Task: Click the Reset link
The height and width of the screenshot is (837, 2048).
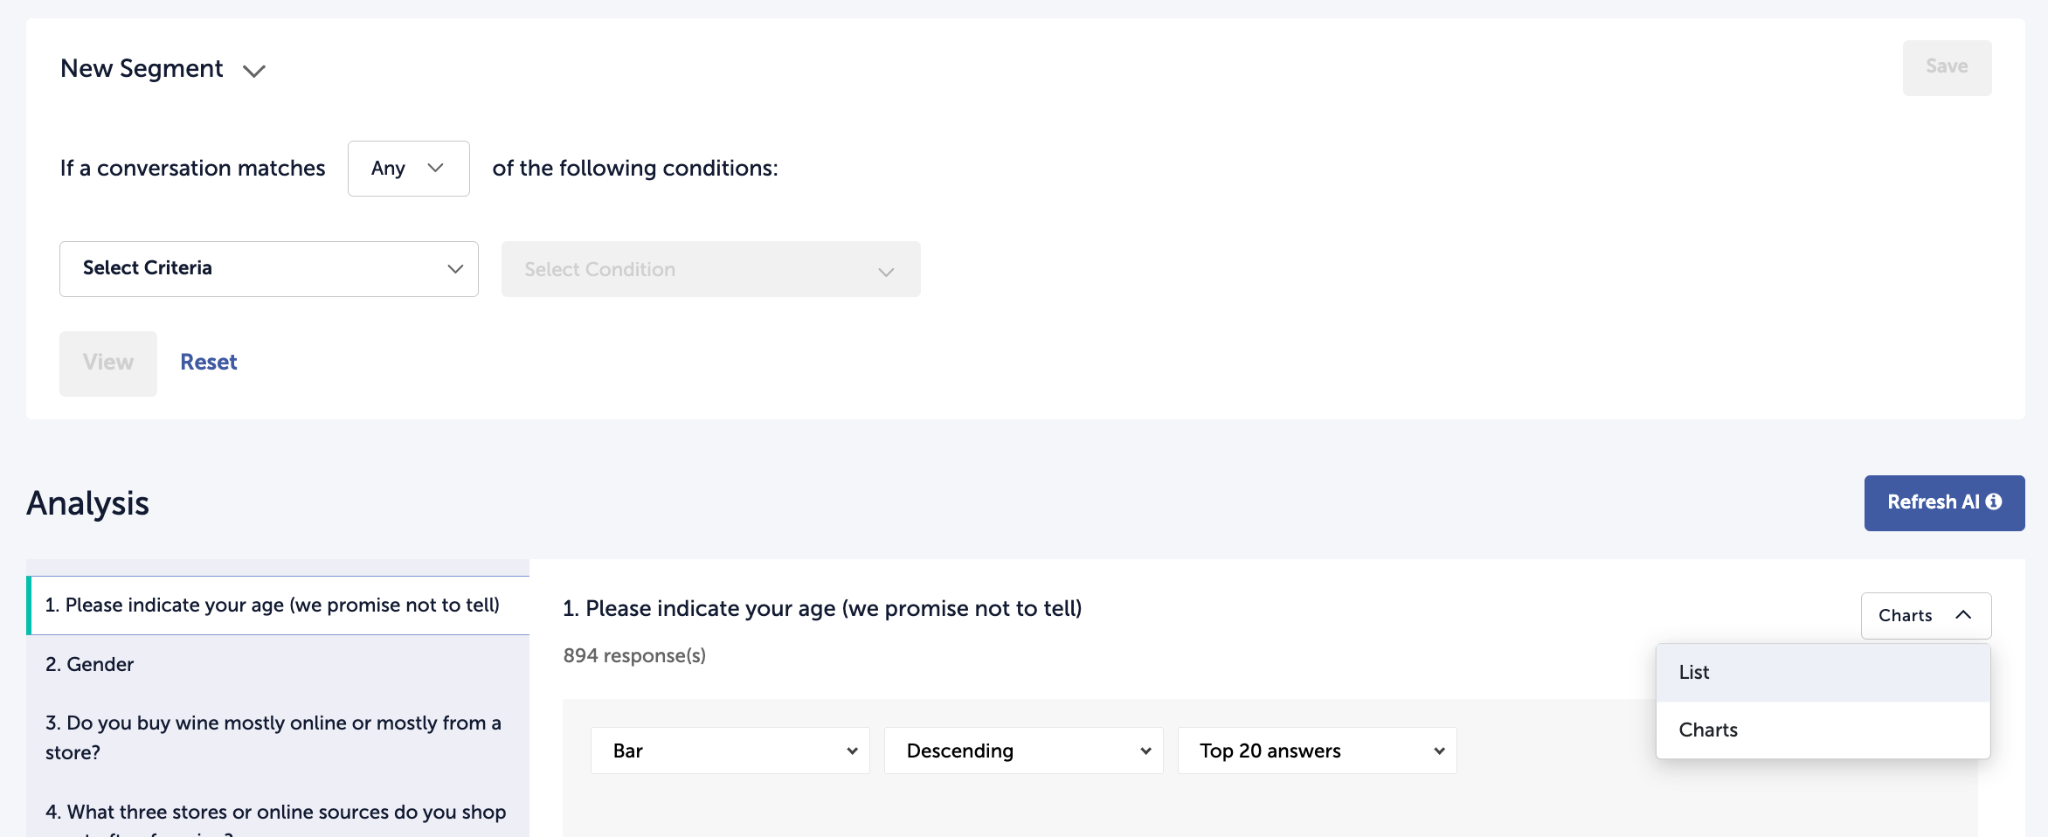Action: (x=208, y=362)
